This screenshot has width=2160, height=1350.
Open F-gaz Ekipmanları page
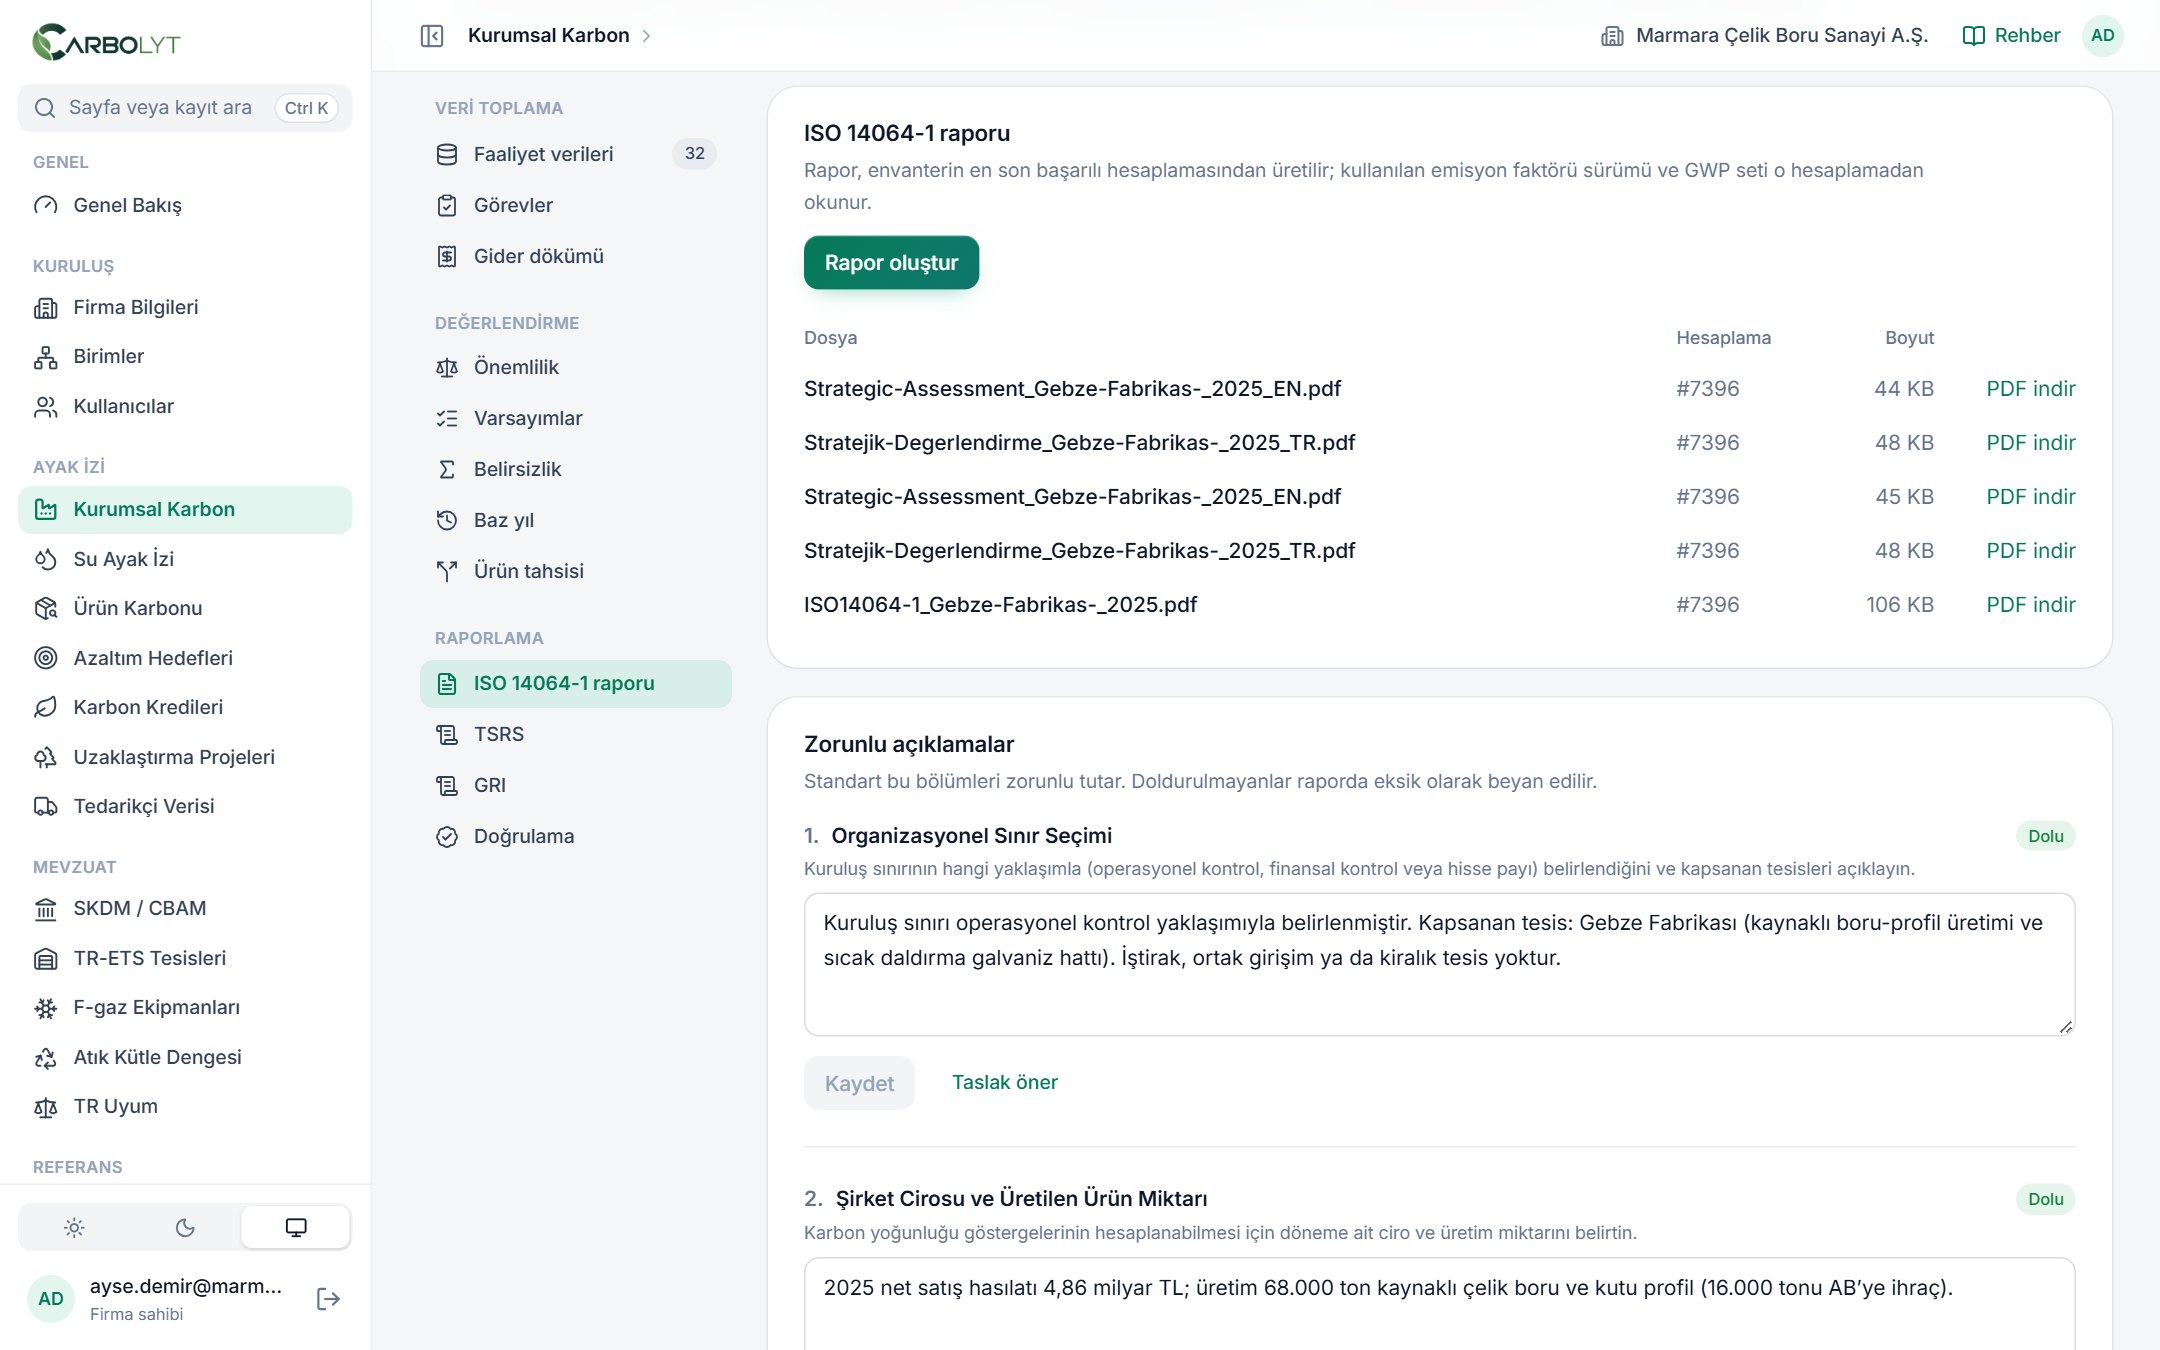pyautogui.click(x=185, y=1007)
